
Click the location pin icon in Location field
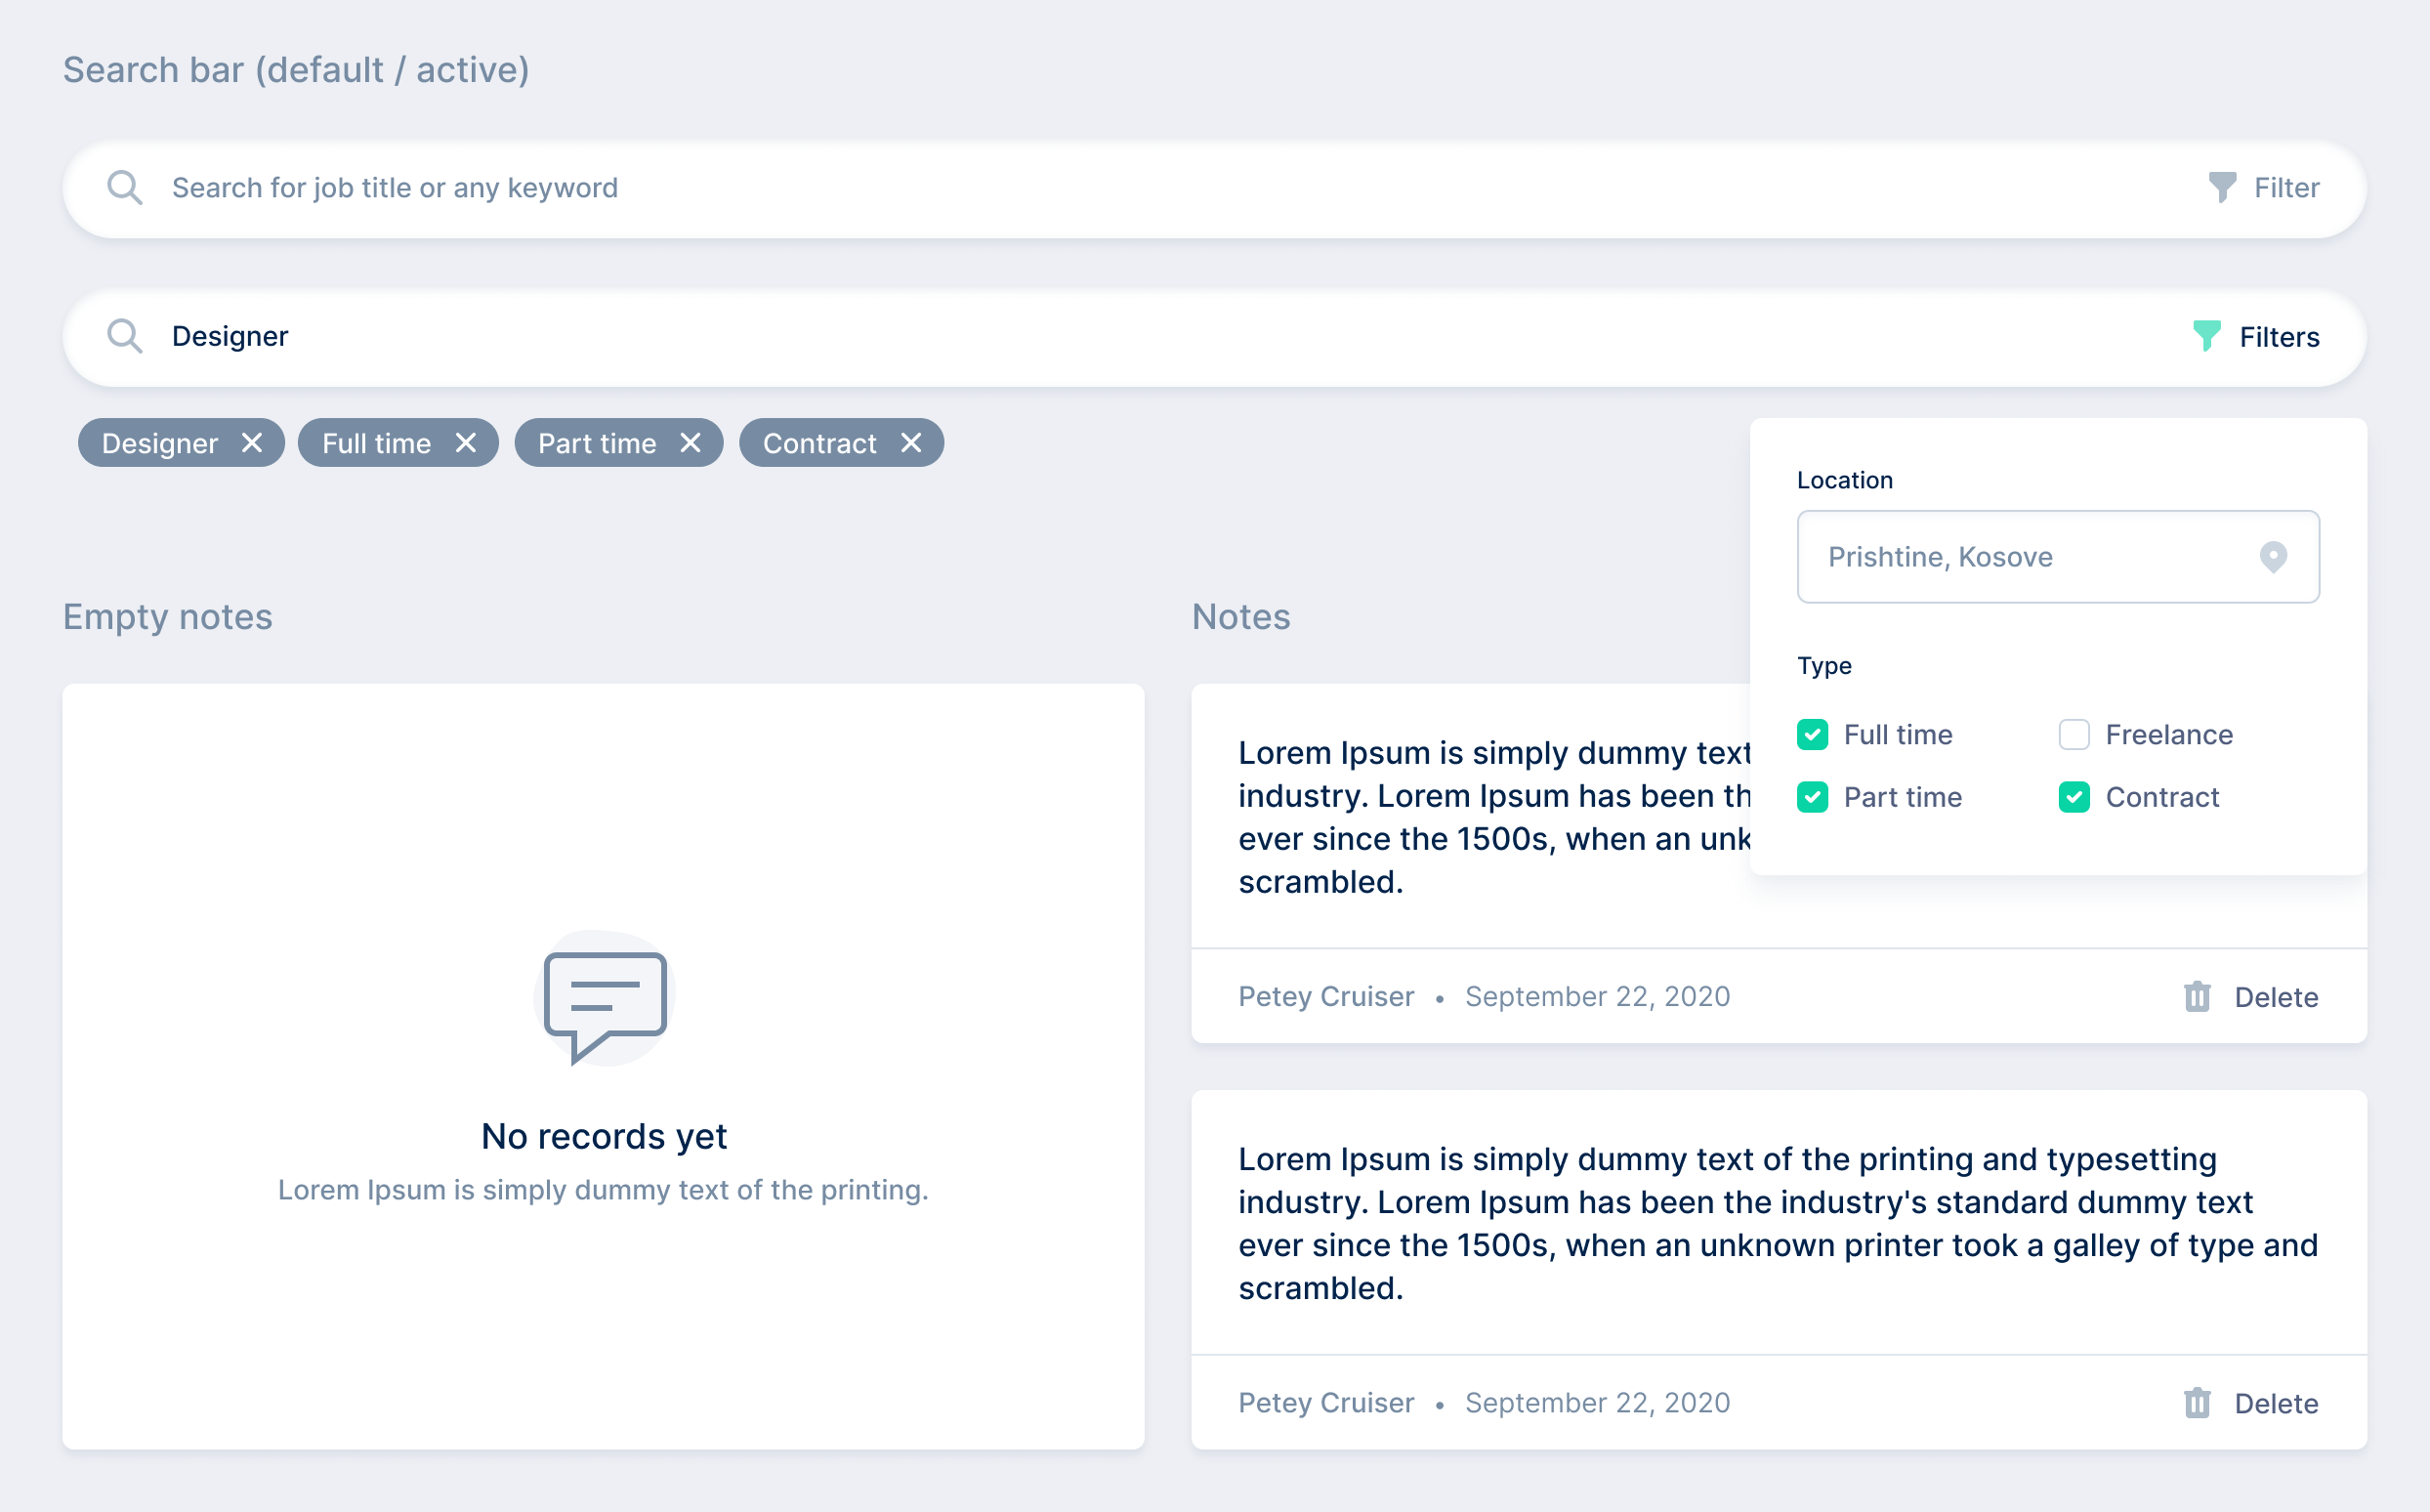coord(2273,557)
